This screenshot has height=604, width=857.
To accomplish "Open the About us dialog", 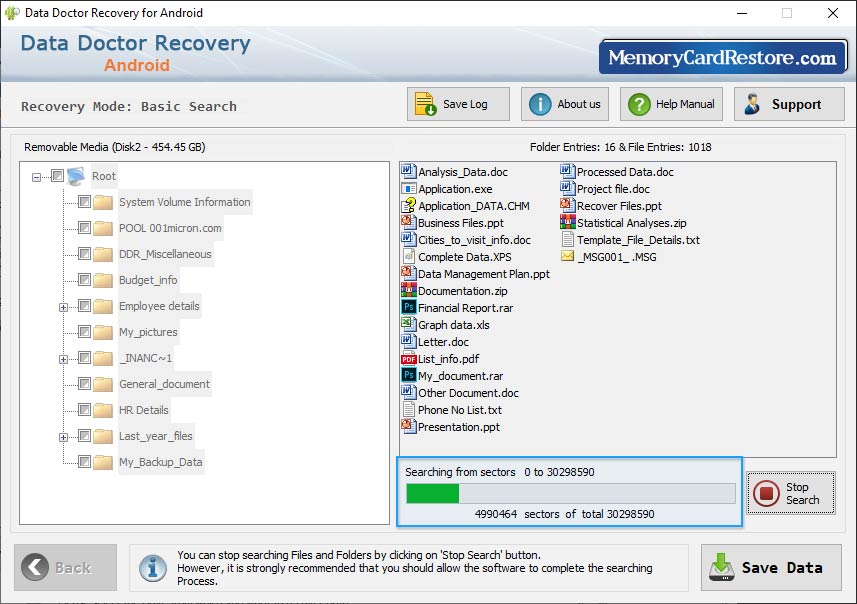I will tap(565, 104).
